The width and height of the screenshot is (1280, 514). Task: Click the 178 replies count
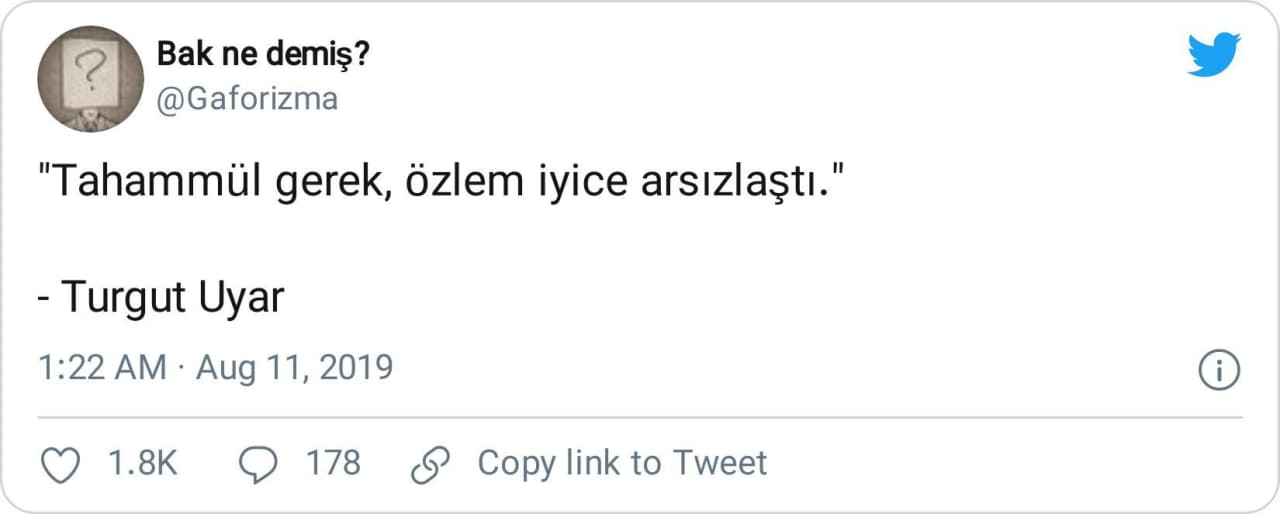click(x=333, y=464)
